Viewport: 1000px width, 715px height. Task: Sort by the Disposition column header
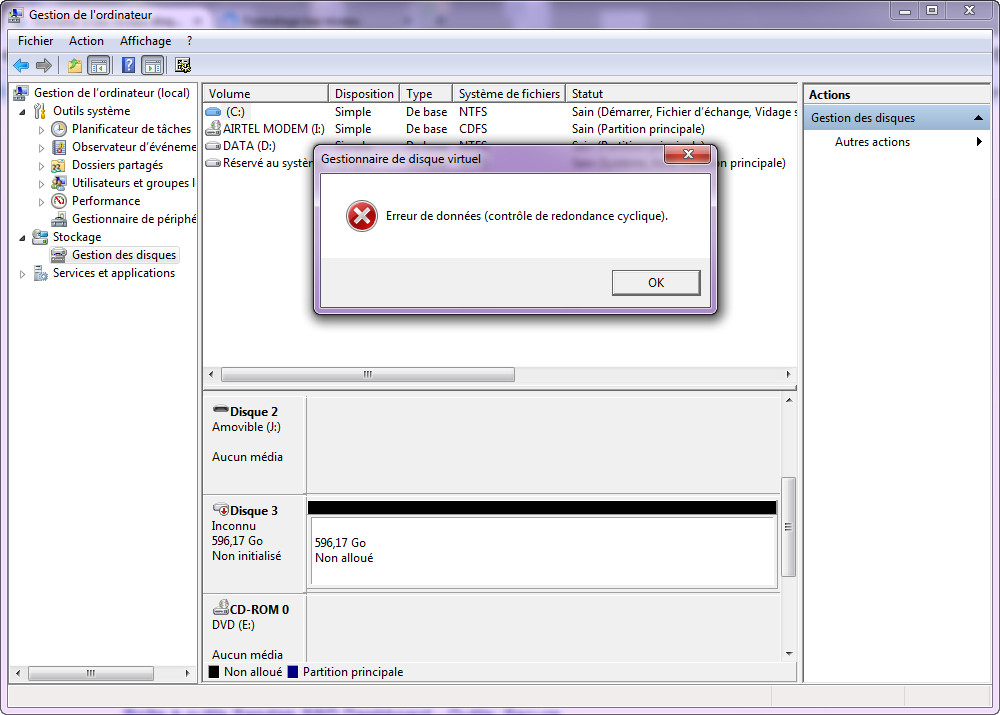(x=364, y=94)
